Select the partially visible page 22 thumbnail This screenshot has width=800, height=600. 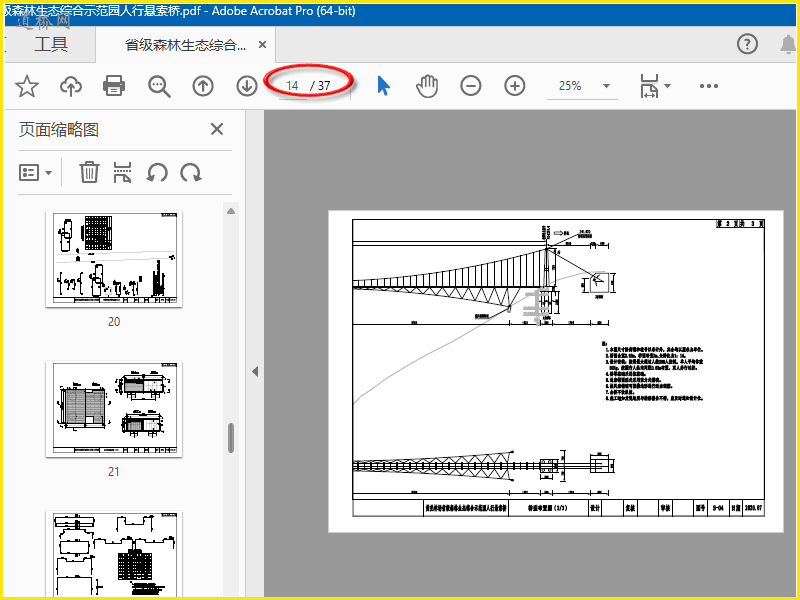[x=114, y=554]
